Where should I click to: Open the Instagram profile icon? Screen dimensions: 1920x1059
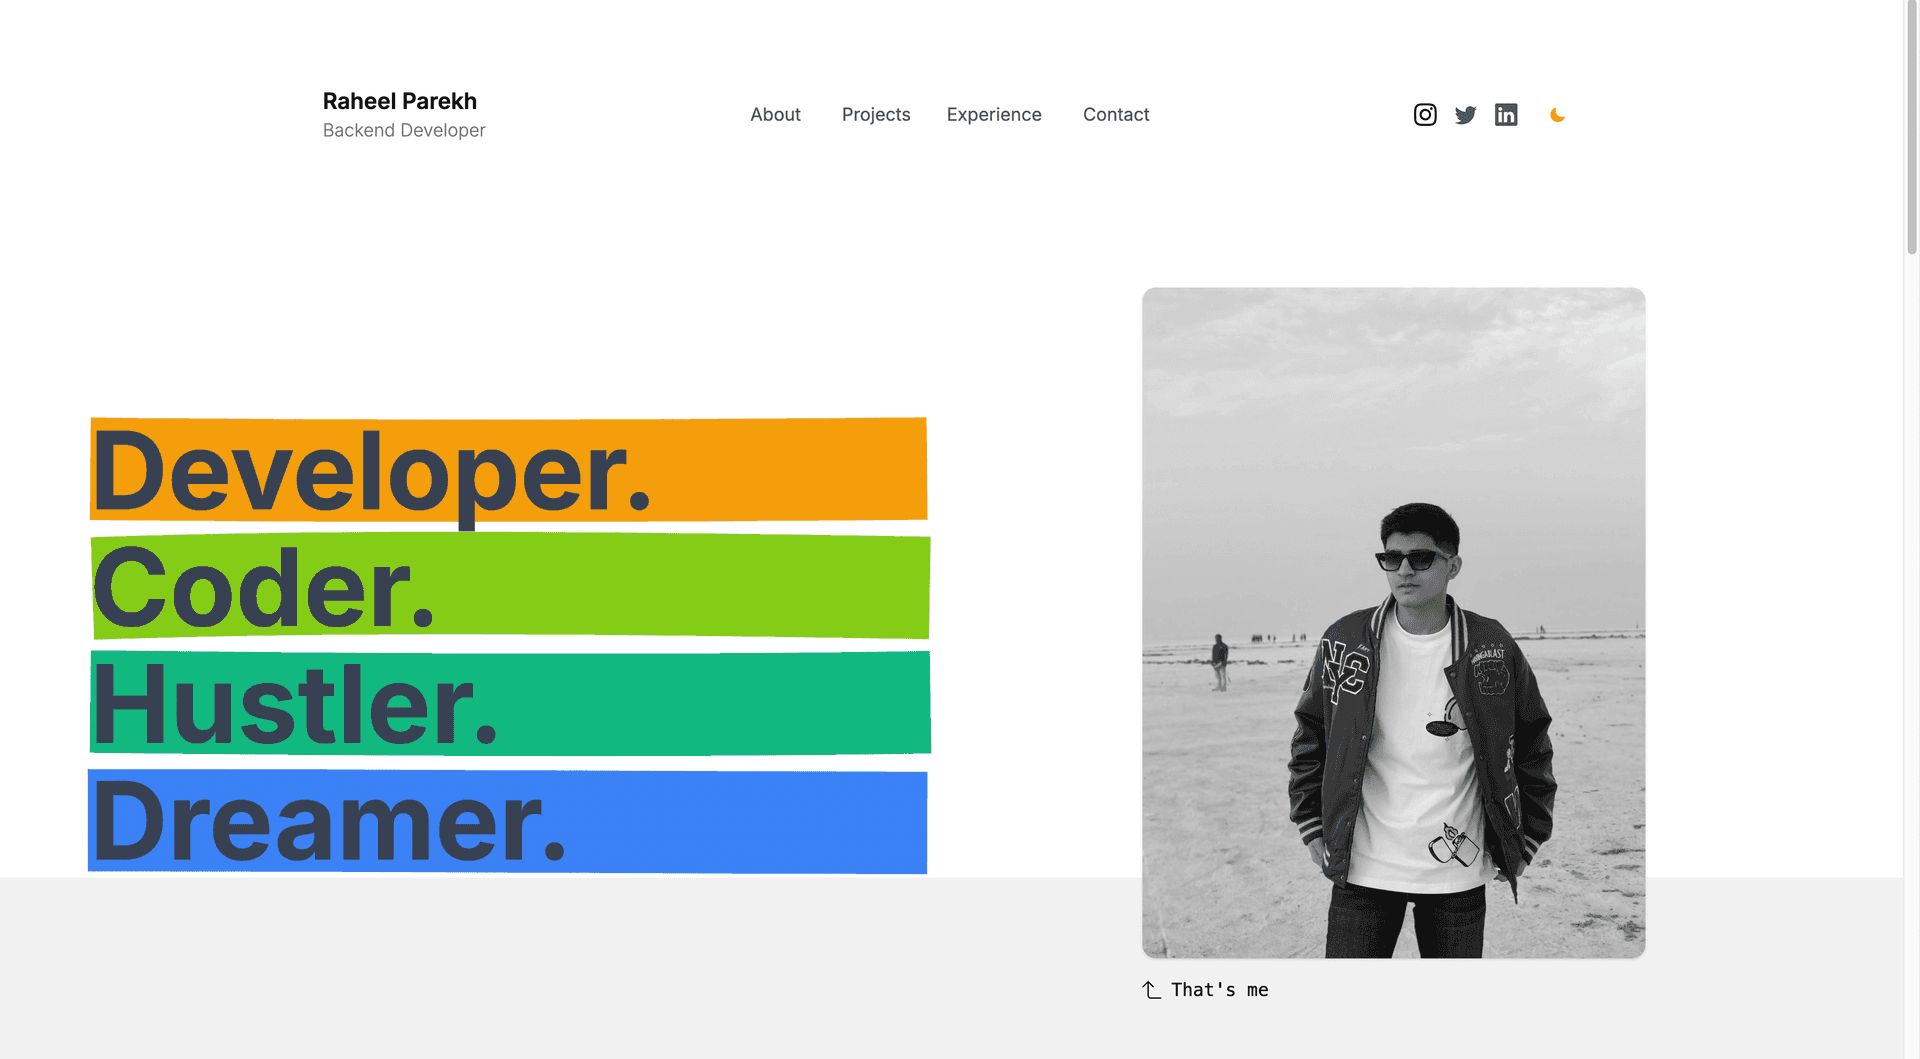click(1424, 114)
